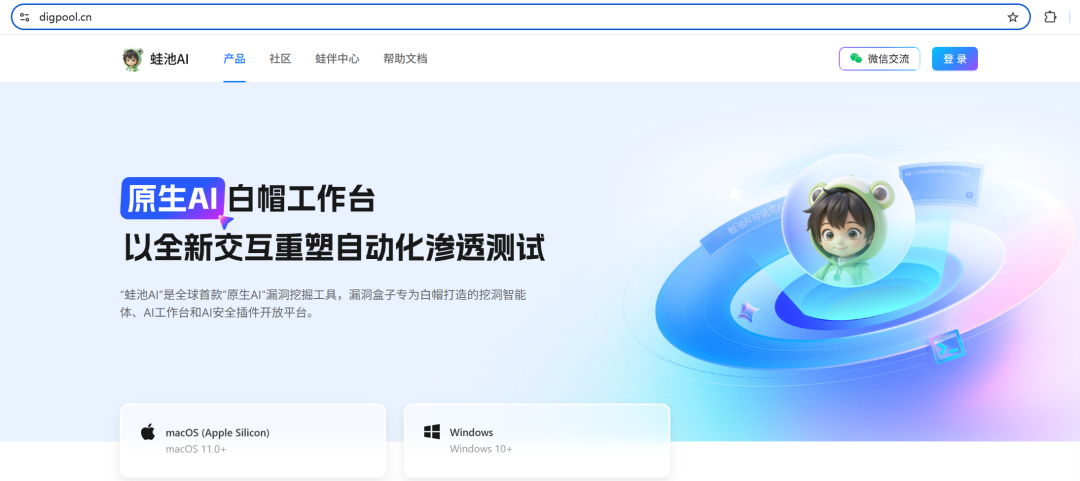Click the 原生AI highlighted heading badge
1080x481 pixels.
click(x=173, y=198)
